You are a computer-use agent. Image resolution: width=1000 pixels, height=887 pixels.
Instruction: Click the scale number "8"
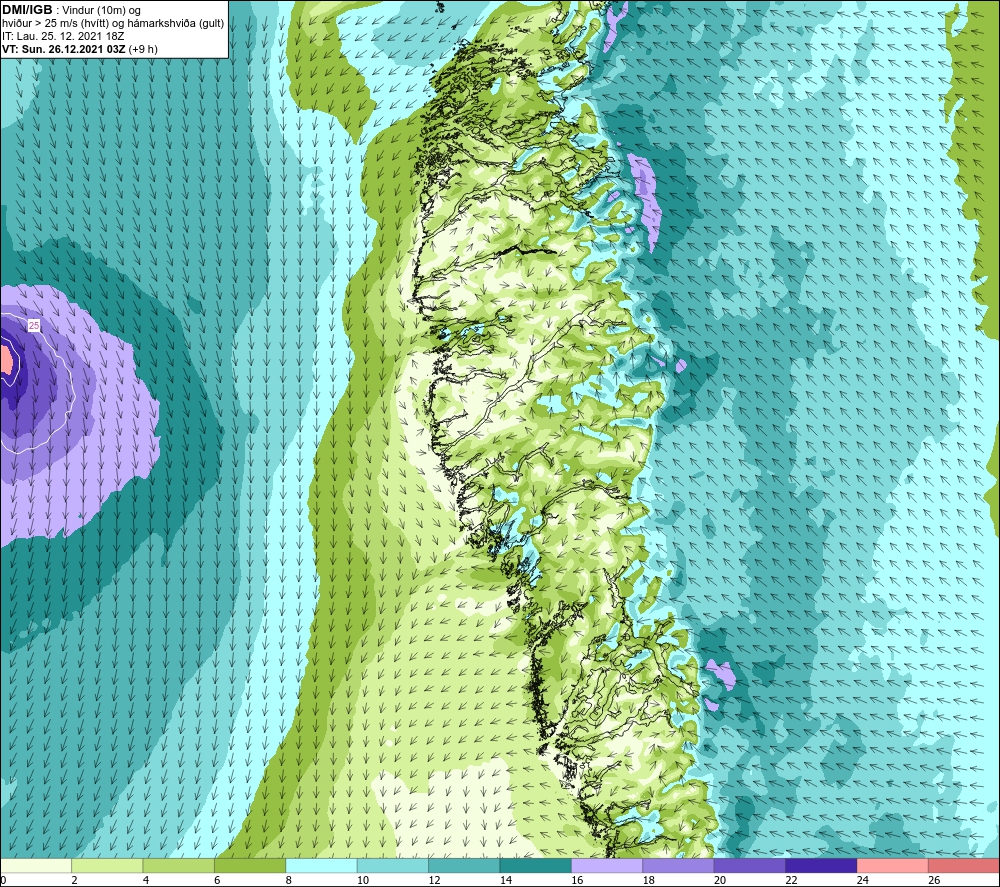pos(289,880)
